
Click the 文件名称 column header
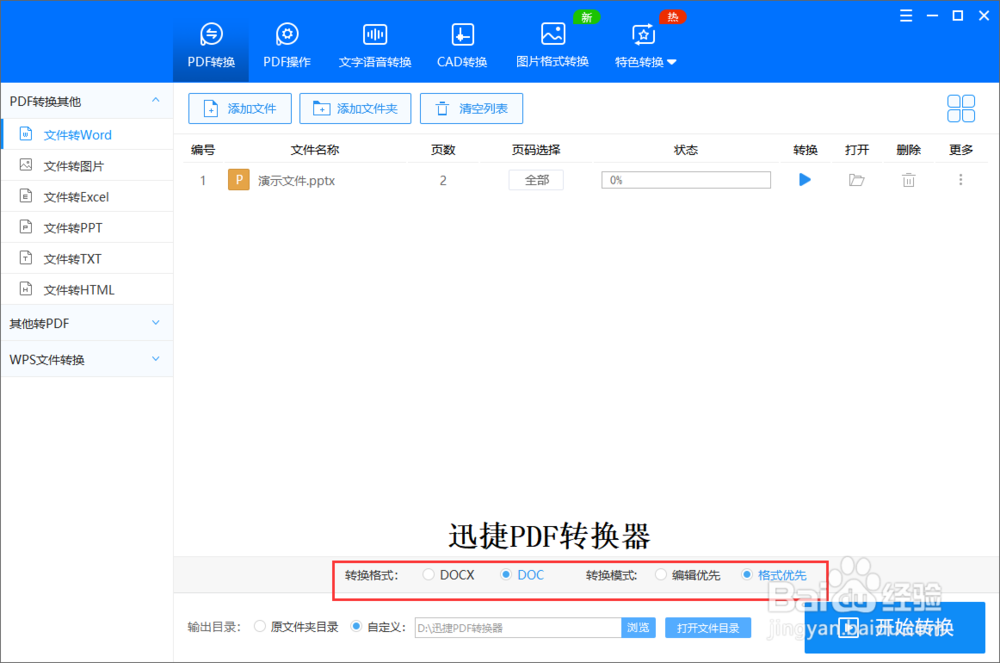[x=315, y=150]
